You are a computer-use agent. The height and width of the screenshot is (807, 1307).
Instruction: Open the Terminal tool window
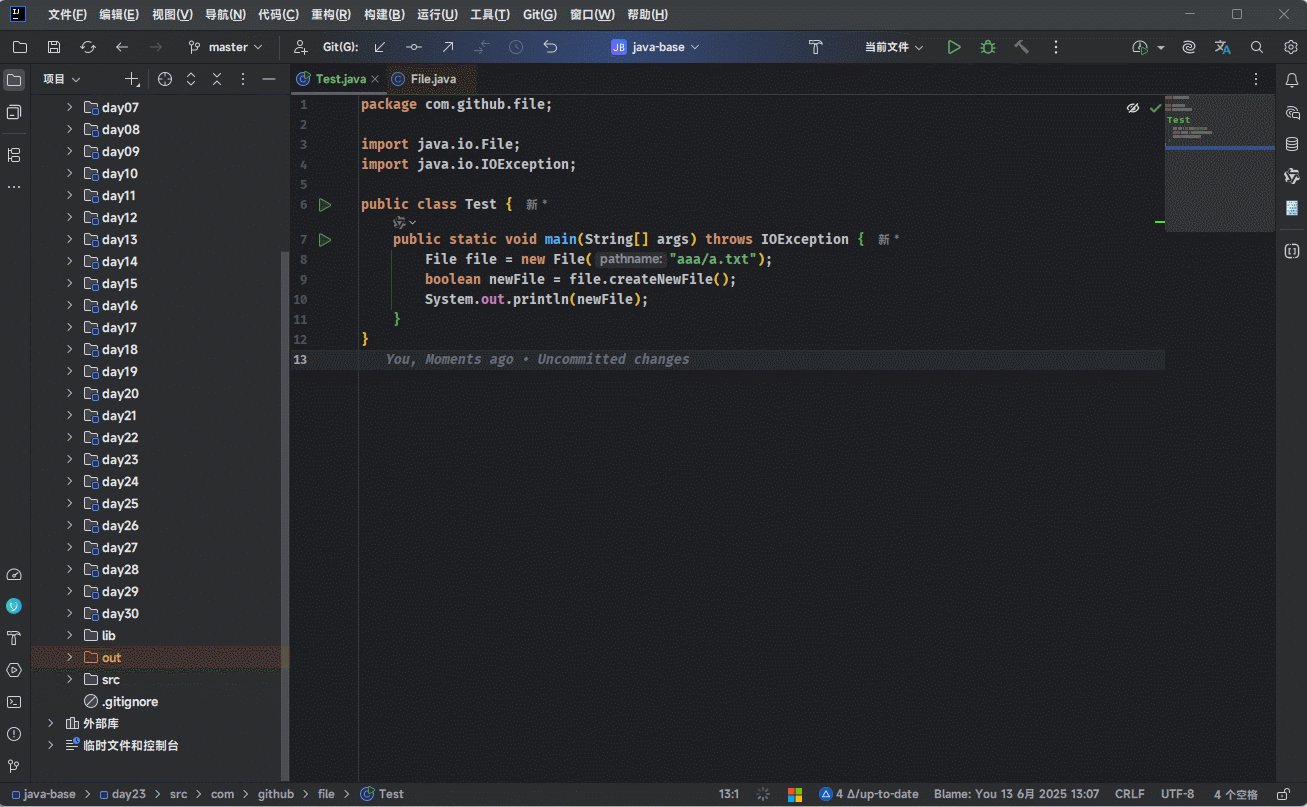(x=14, y=702)
